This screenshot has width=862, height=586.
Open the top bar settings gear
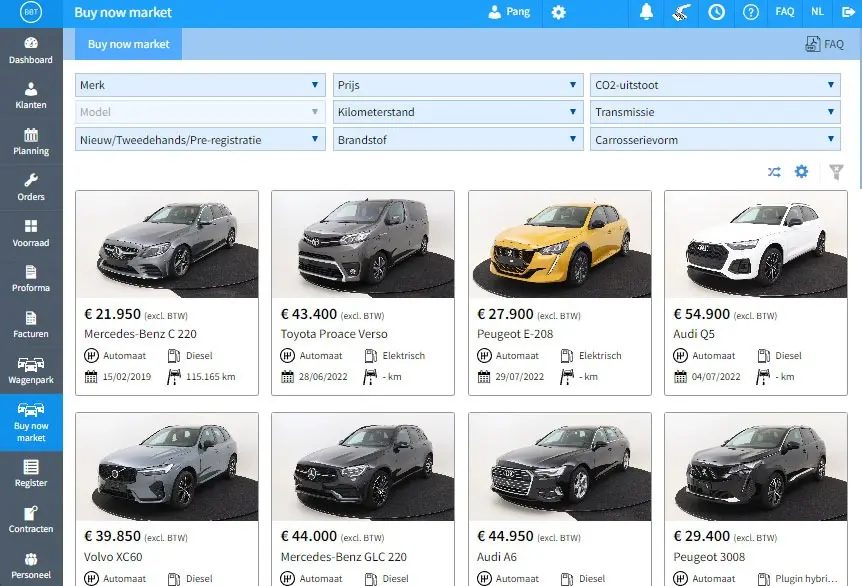559,12
